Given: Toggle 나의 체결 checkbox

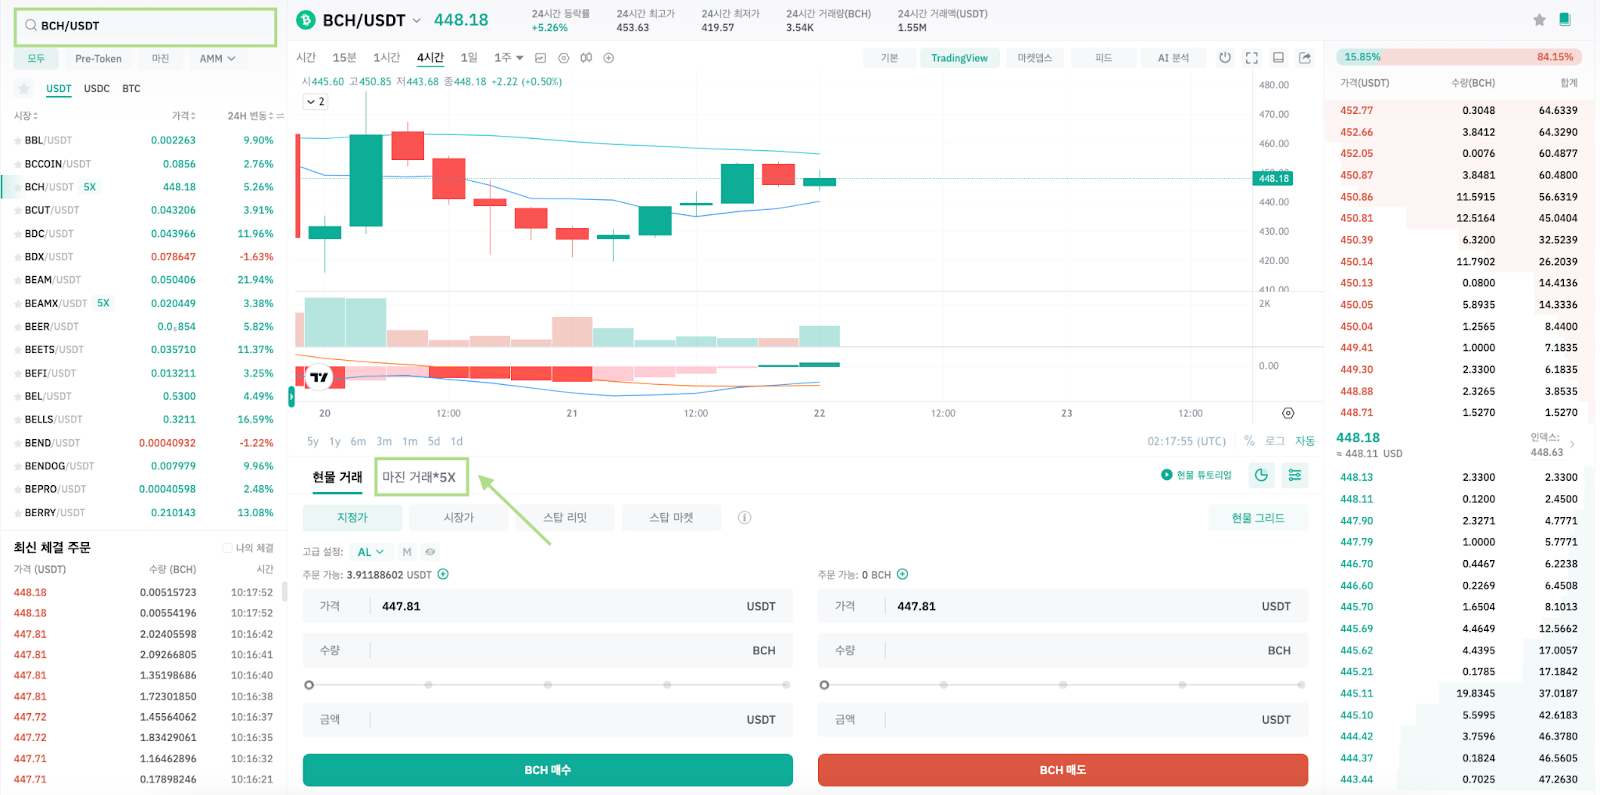Looking at the screenshot, I should 227,548.
